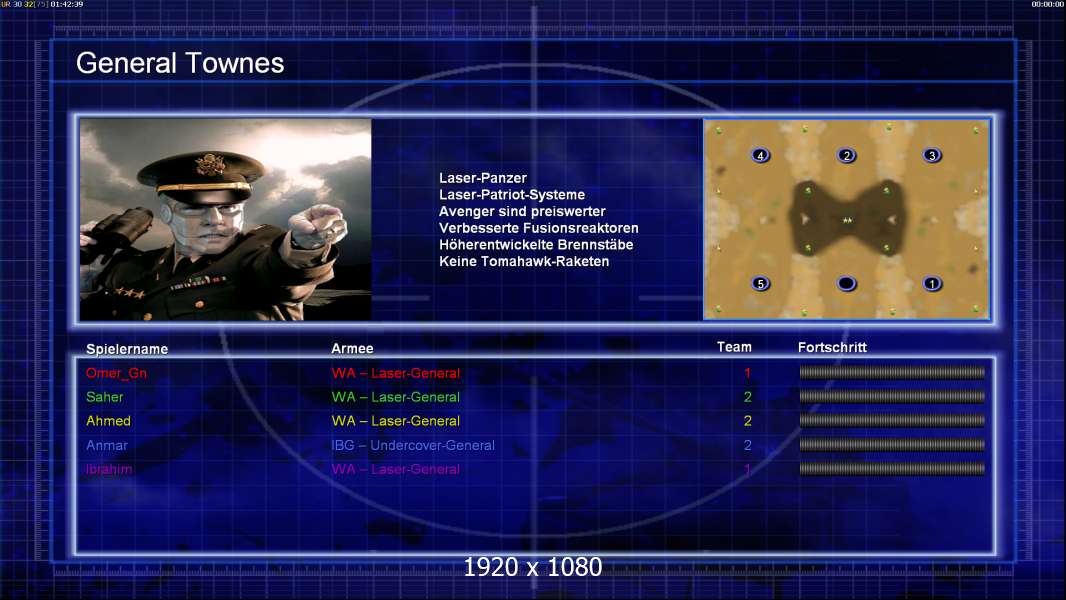
Task: Click start position marker 4 on the minimap
Action: [x=760, y=155]
